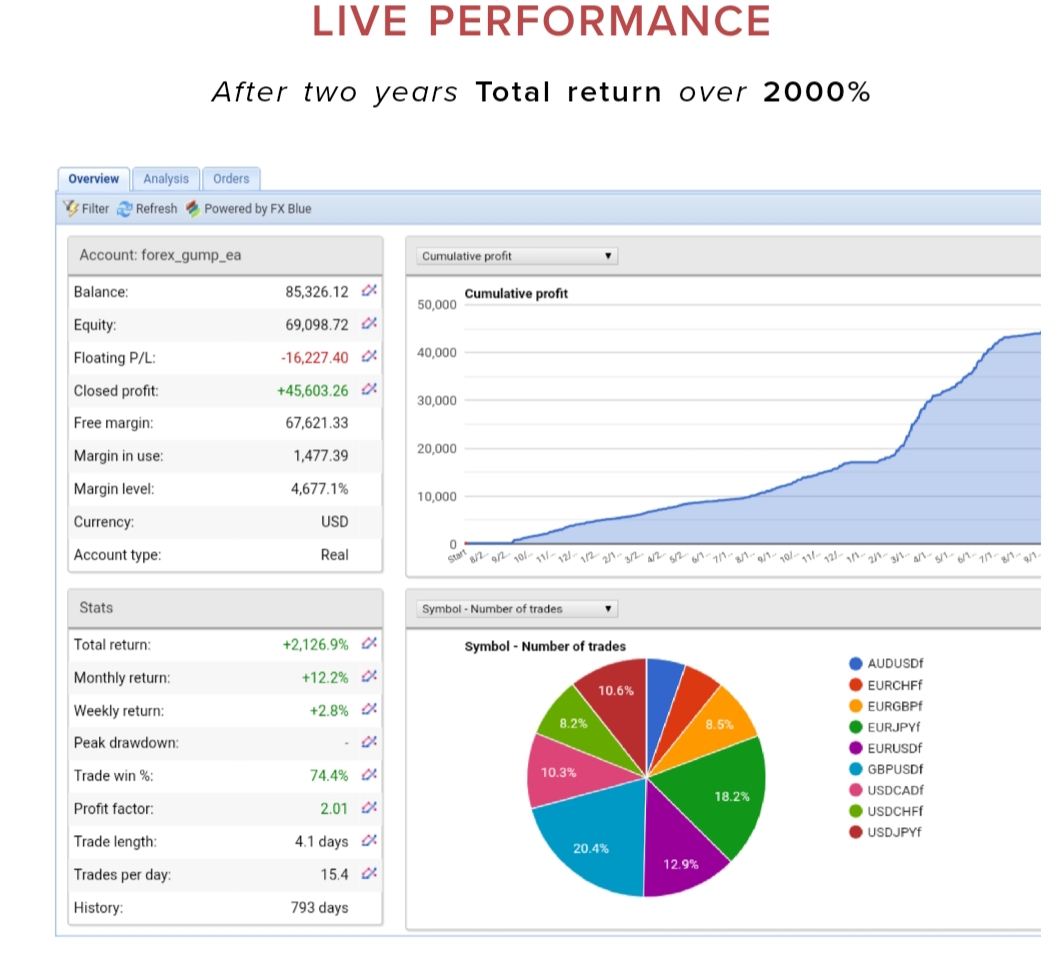Click the 10.6% dark red pie slice
This screenshot has height=970, width=1056.
pos(616,701)
